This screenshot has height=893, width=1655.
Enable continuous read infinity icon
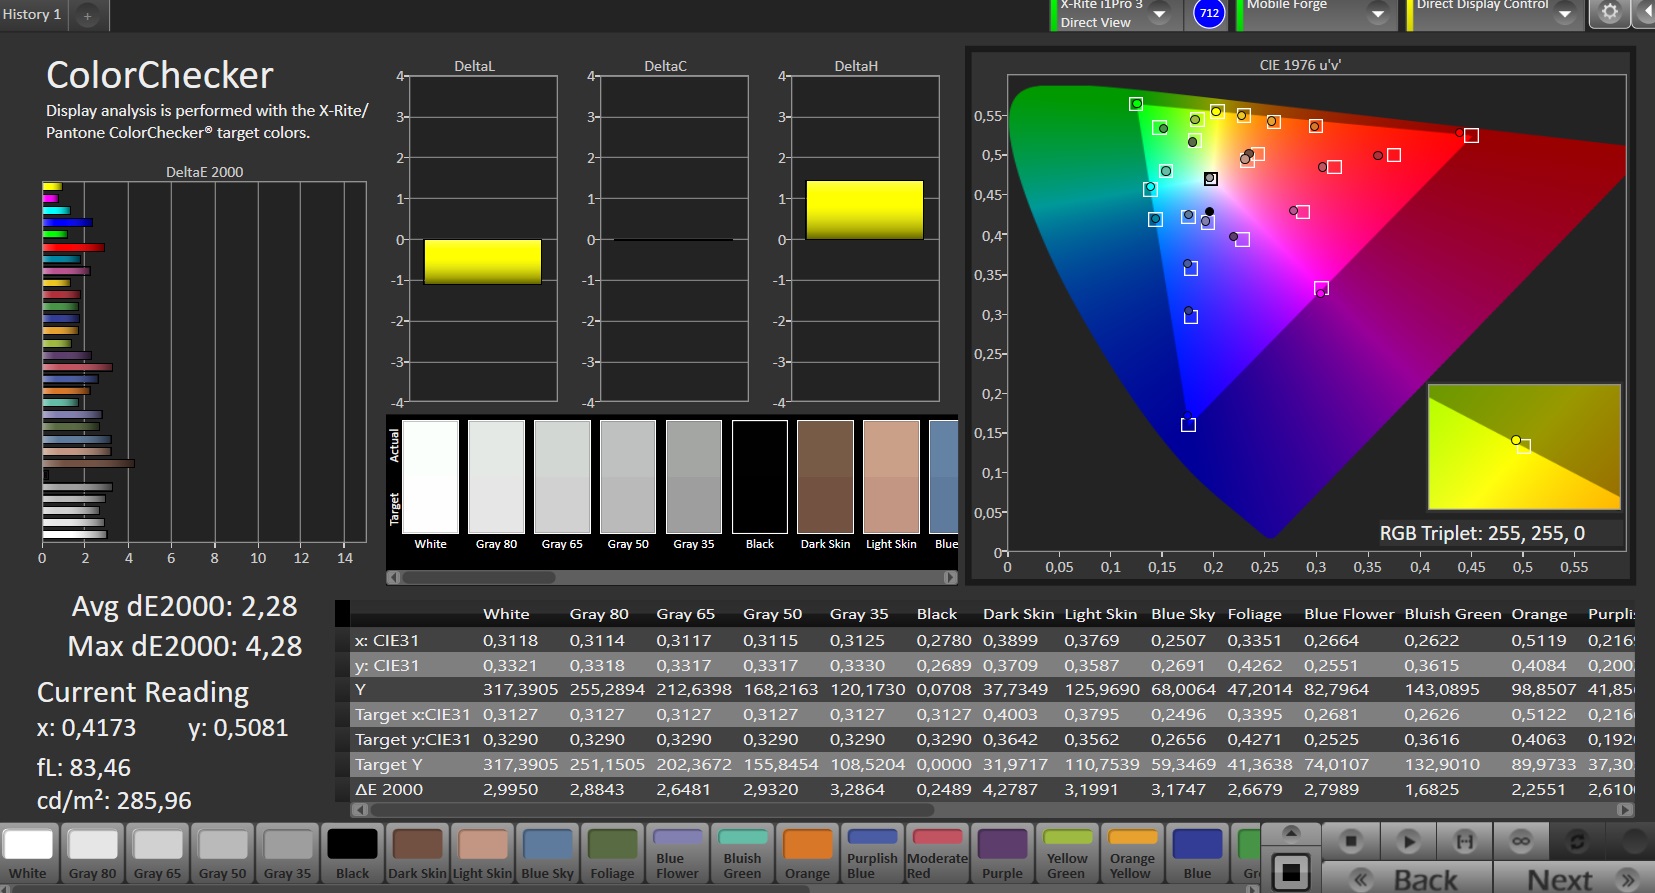pos(1521,841)
